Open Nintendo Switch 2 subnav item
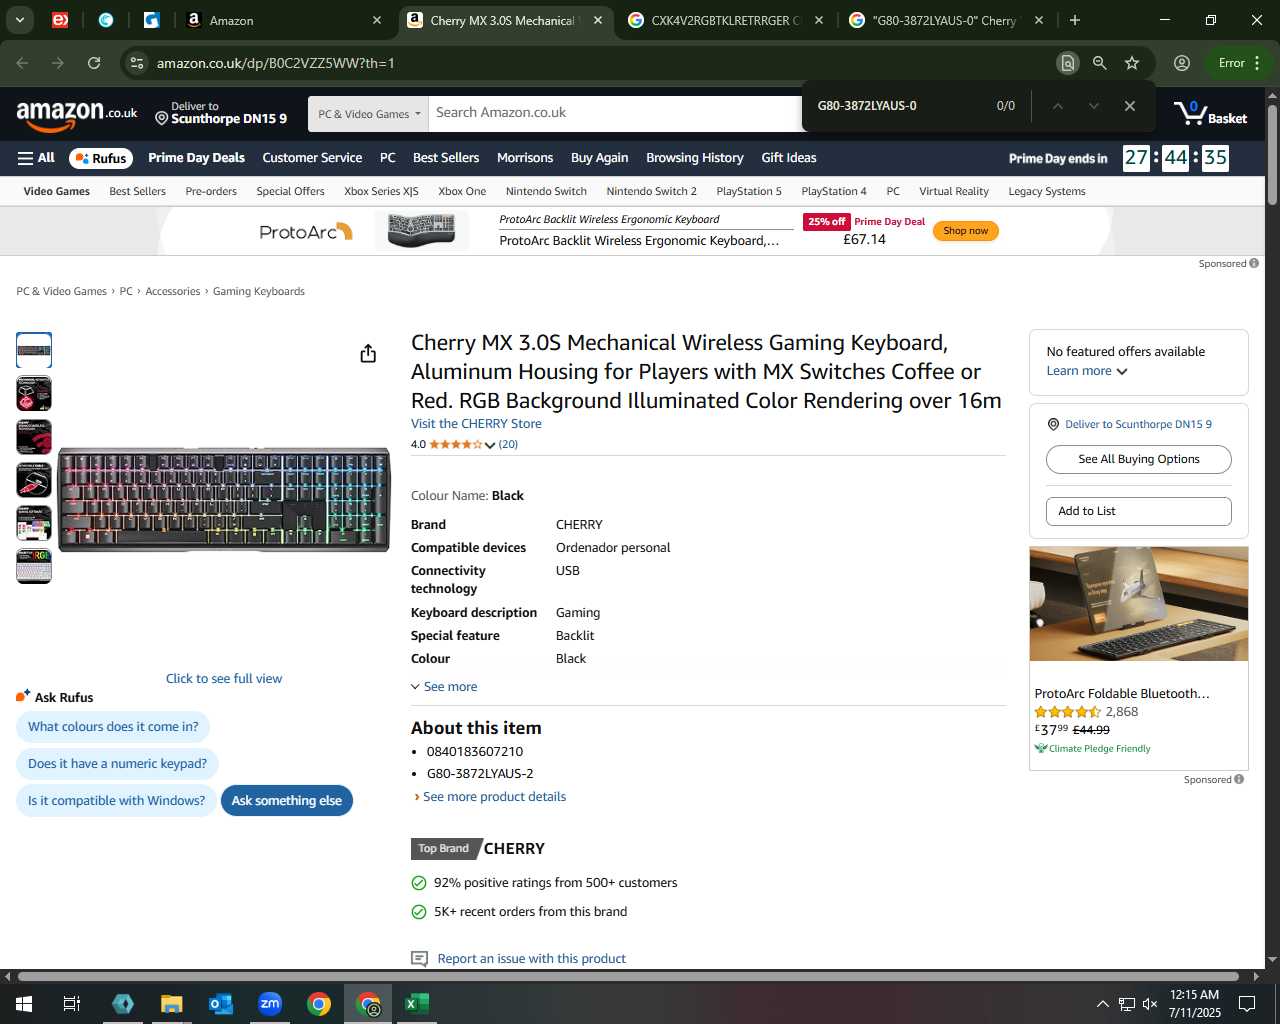 651,191
